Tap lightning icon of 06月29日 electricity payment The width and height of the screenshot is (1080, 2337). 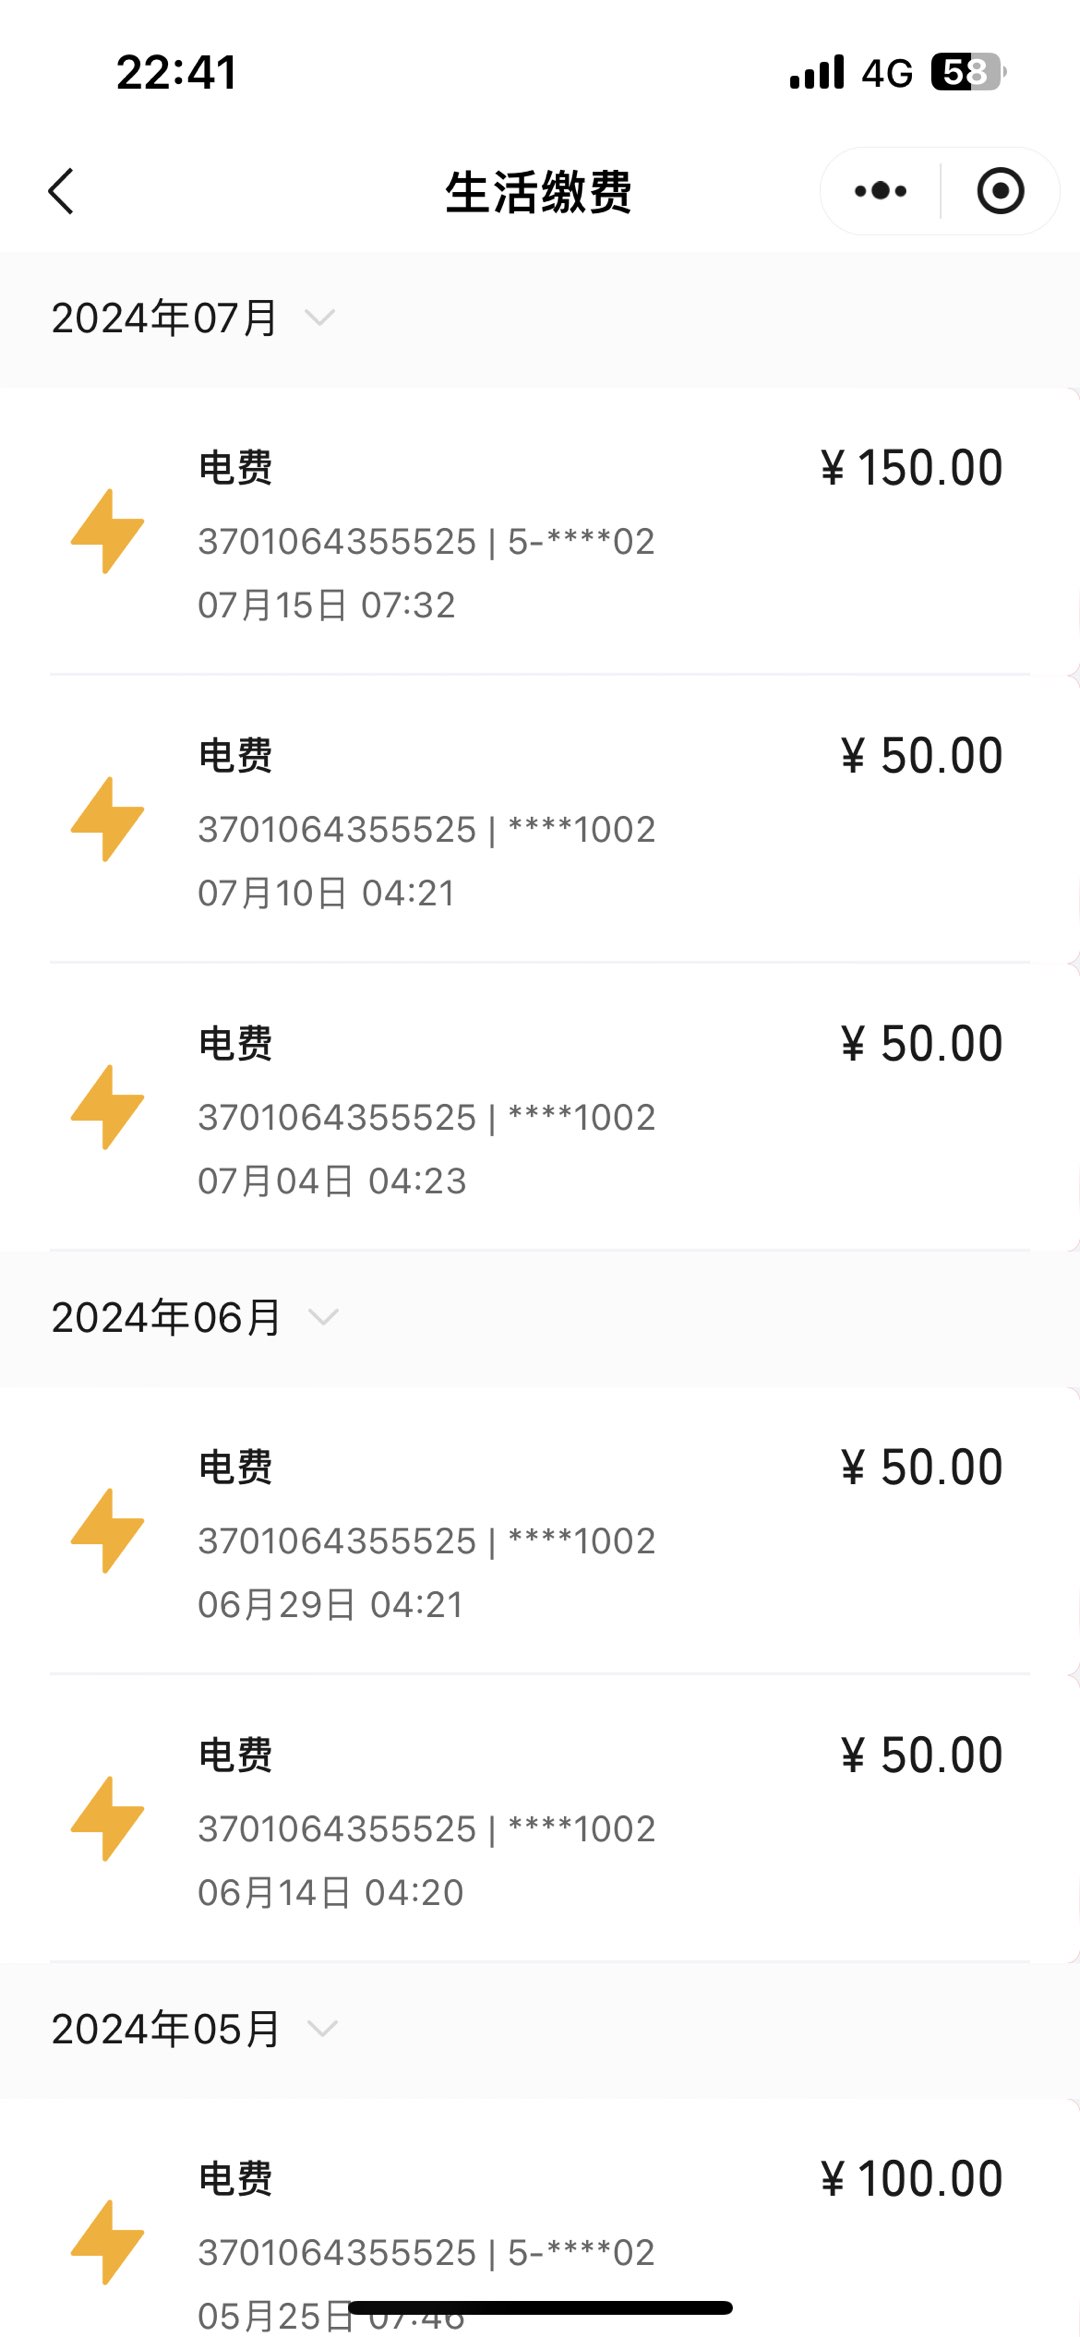[107, 1531]
